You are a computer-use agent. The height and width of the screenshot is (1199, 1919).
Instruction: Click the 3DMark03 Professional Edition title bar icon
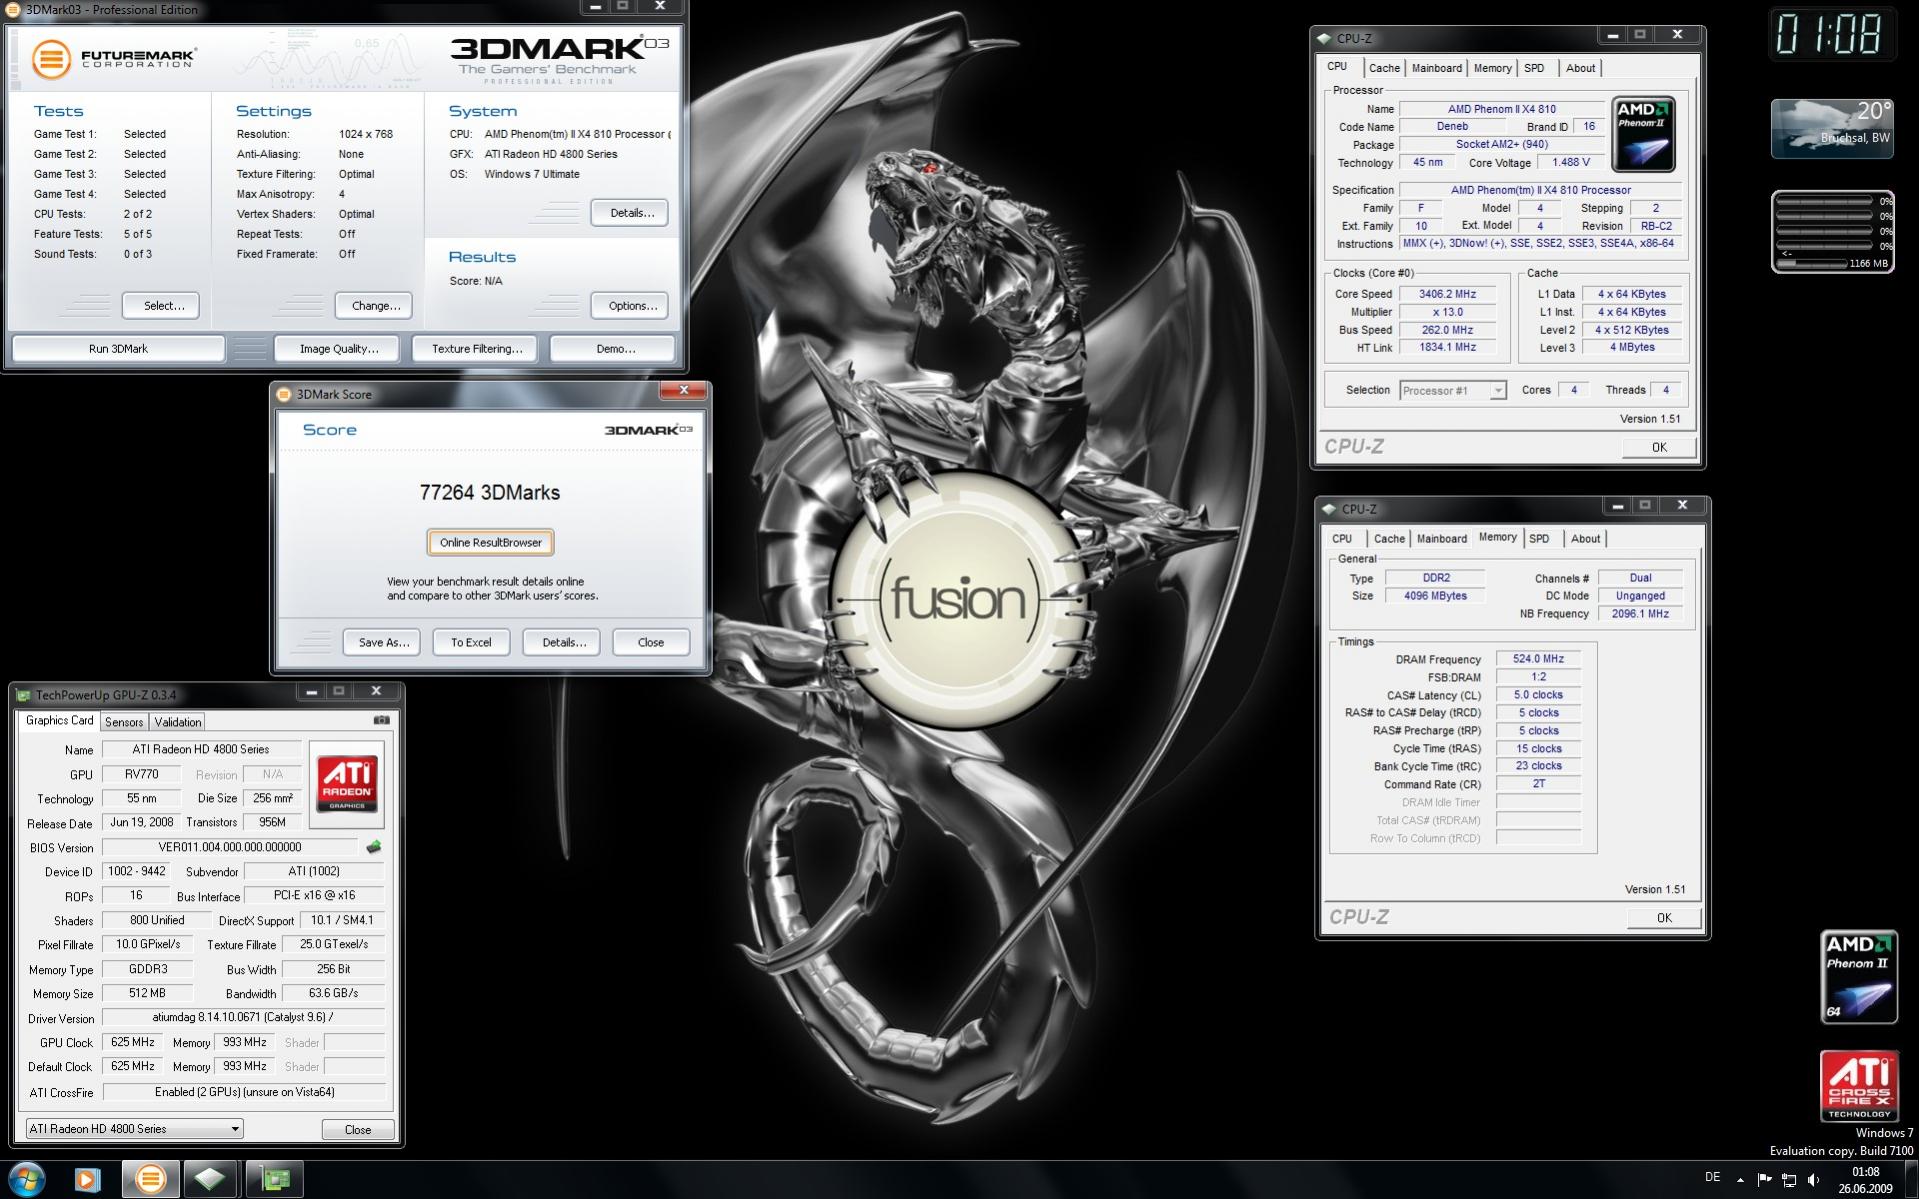(13, 10)
